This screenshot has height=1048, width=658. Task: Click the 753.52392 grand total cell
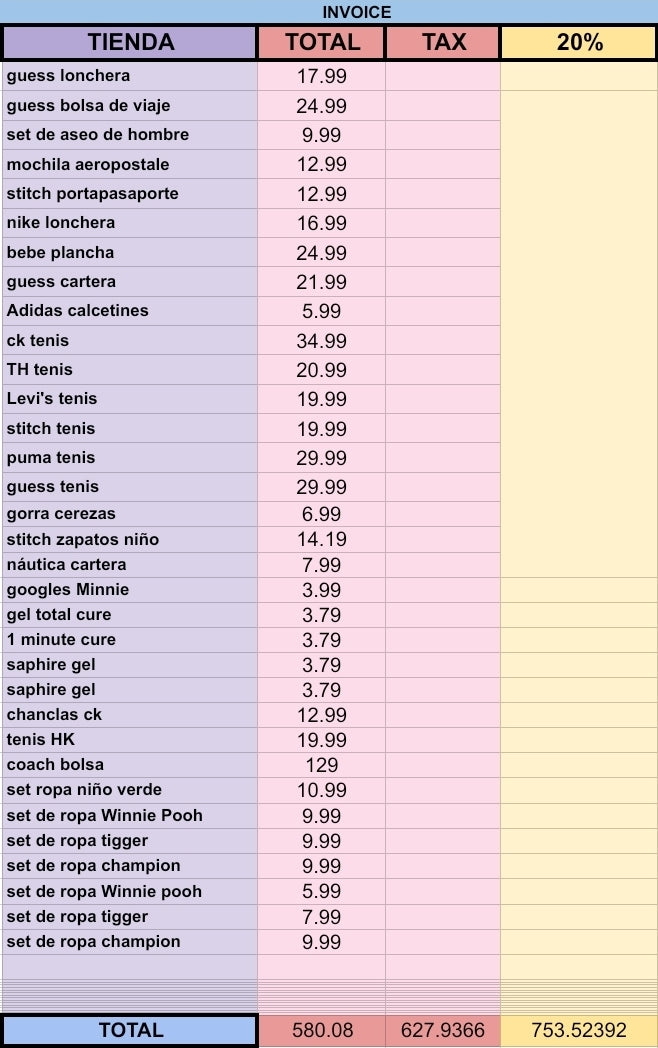click(x=579, y=1030)
